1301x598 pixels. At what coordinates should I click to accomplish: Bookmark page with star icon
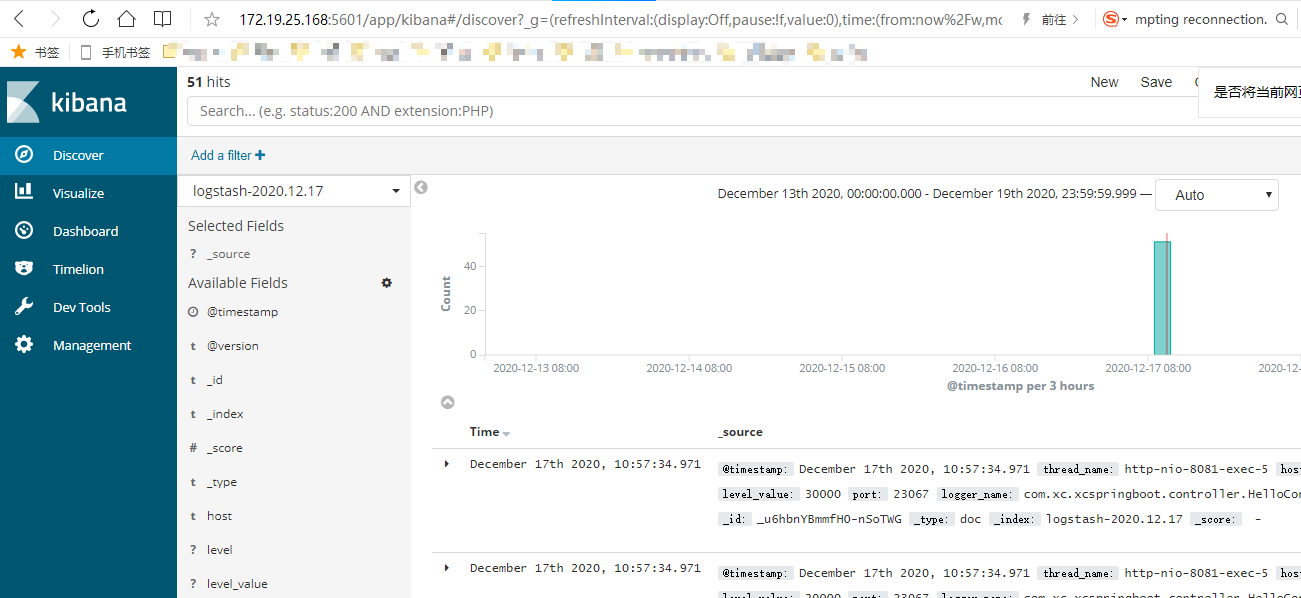click(211, 19)
